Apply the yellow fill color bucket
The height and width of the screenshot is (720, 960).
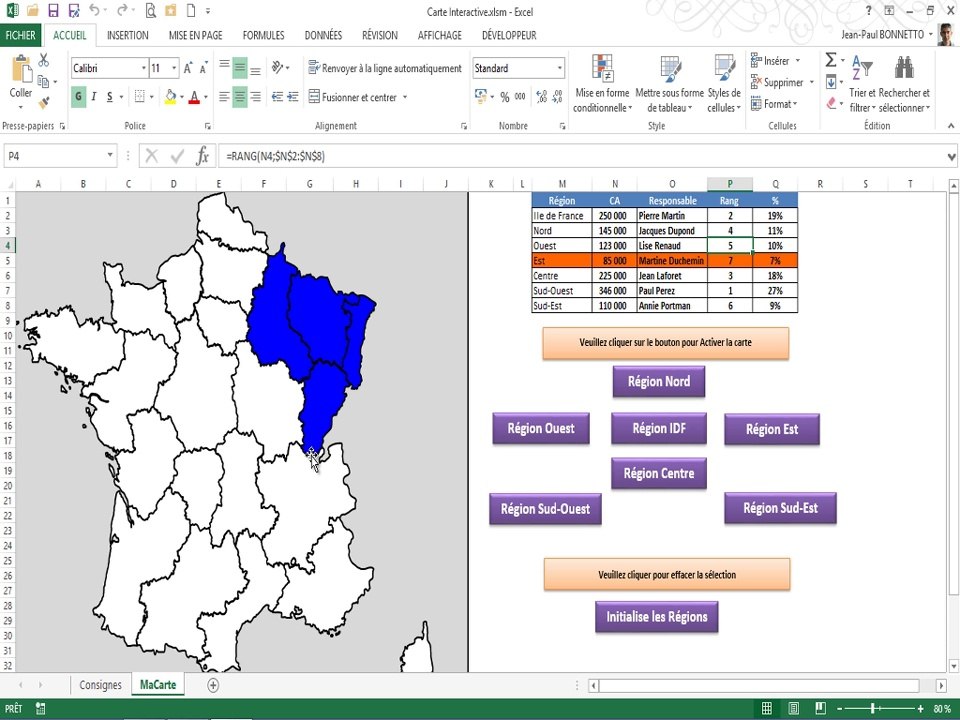[171, 97]
